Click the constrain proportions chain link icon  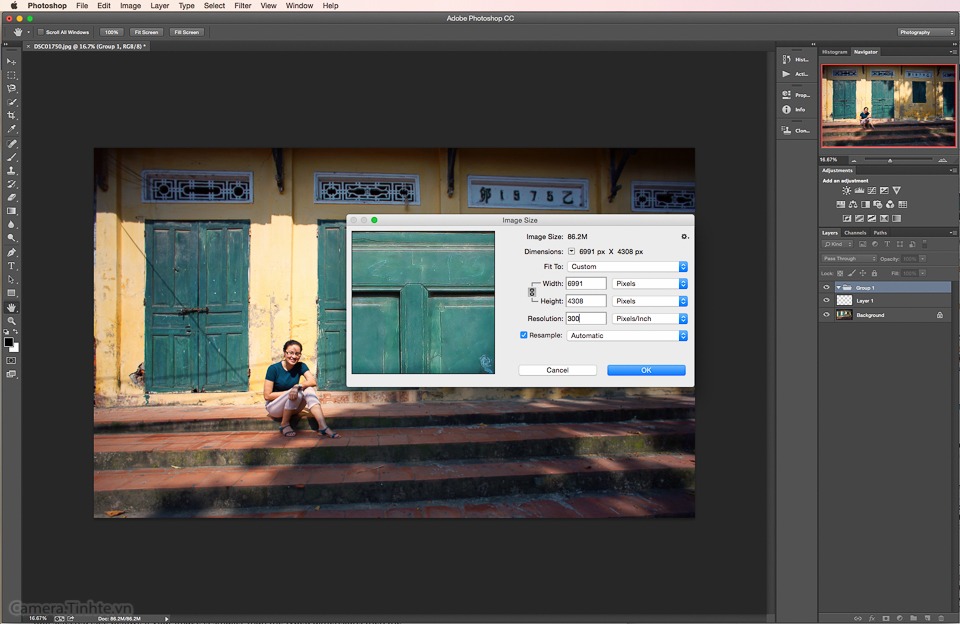click(x=532, y=292)
